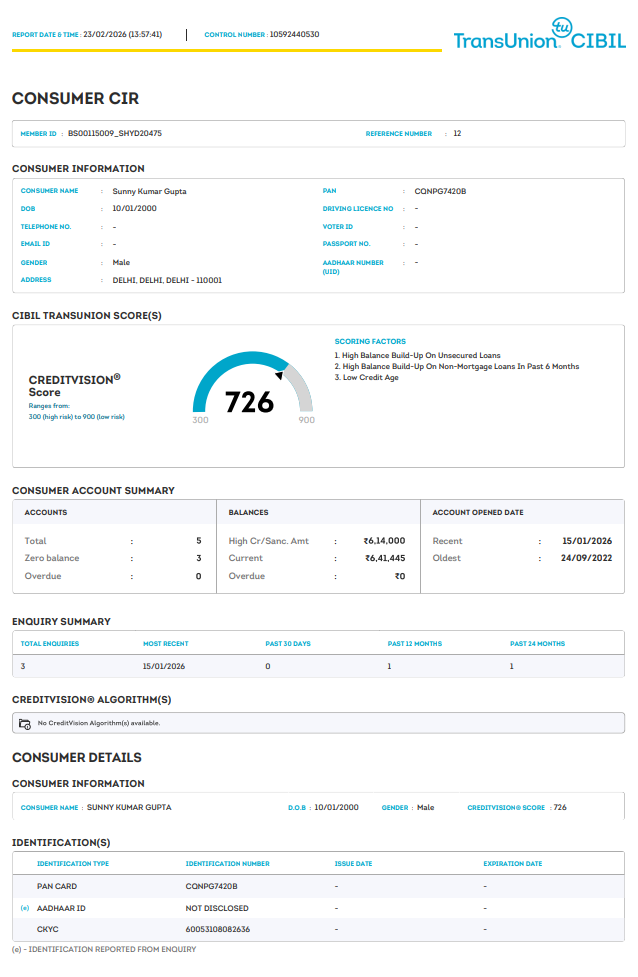Select consumer name Sunny Kumar Gupta

point(150,191)
